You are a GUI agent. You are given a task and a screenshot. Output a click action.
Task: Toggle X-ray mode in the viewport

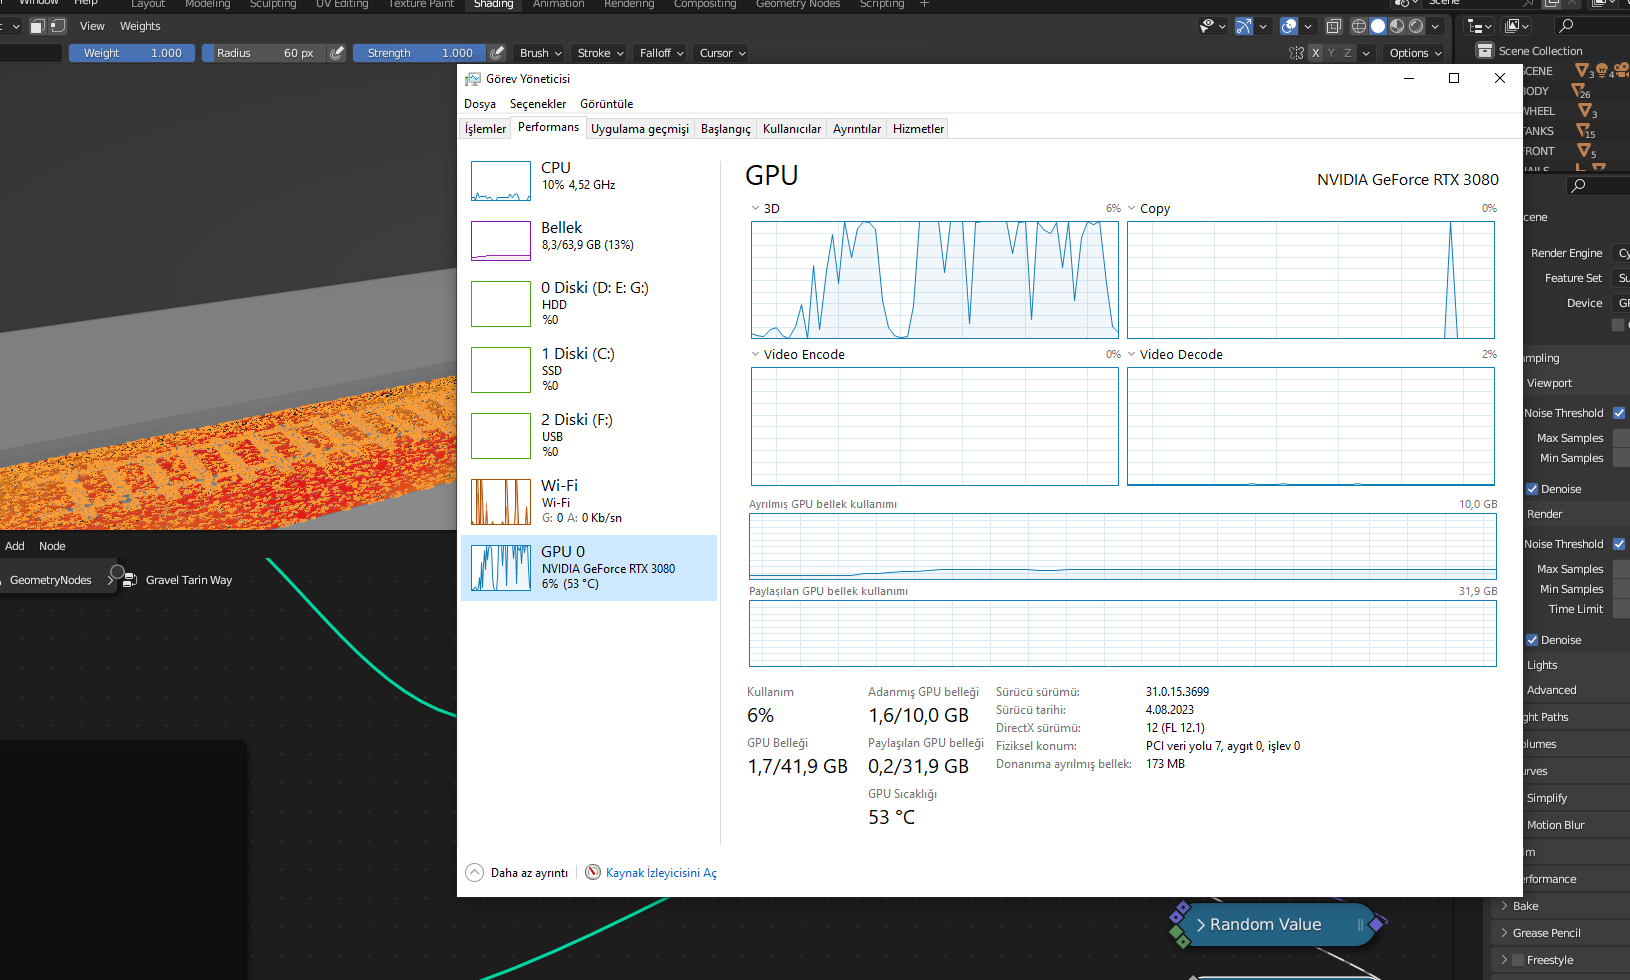point(1334,26)
